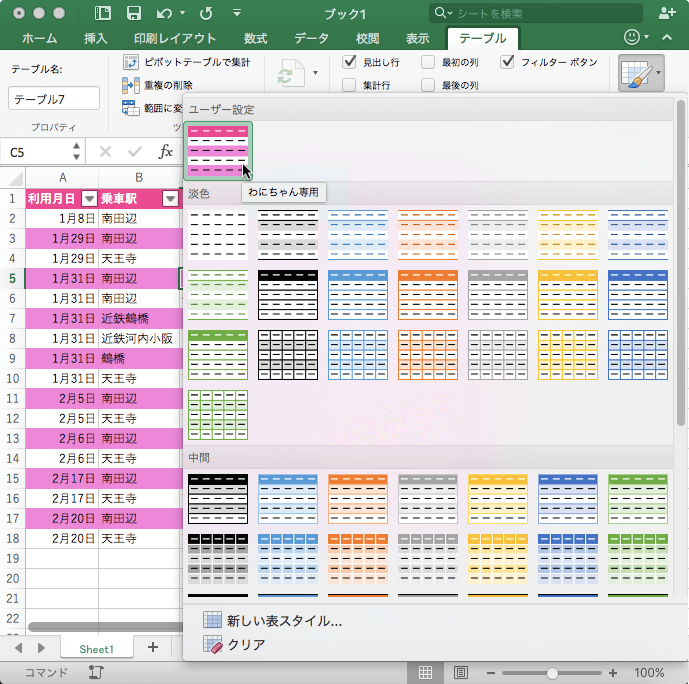Screen dimensions: 689x684
Task: Click the テーブル名 input field
Action: pyautogui.click(x=54, y=98)
